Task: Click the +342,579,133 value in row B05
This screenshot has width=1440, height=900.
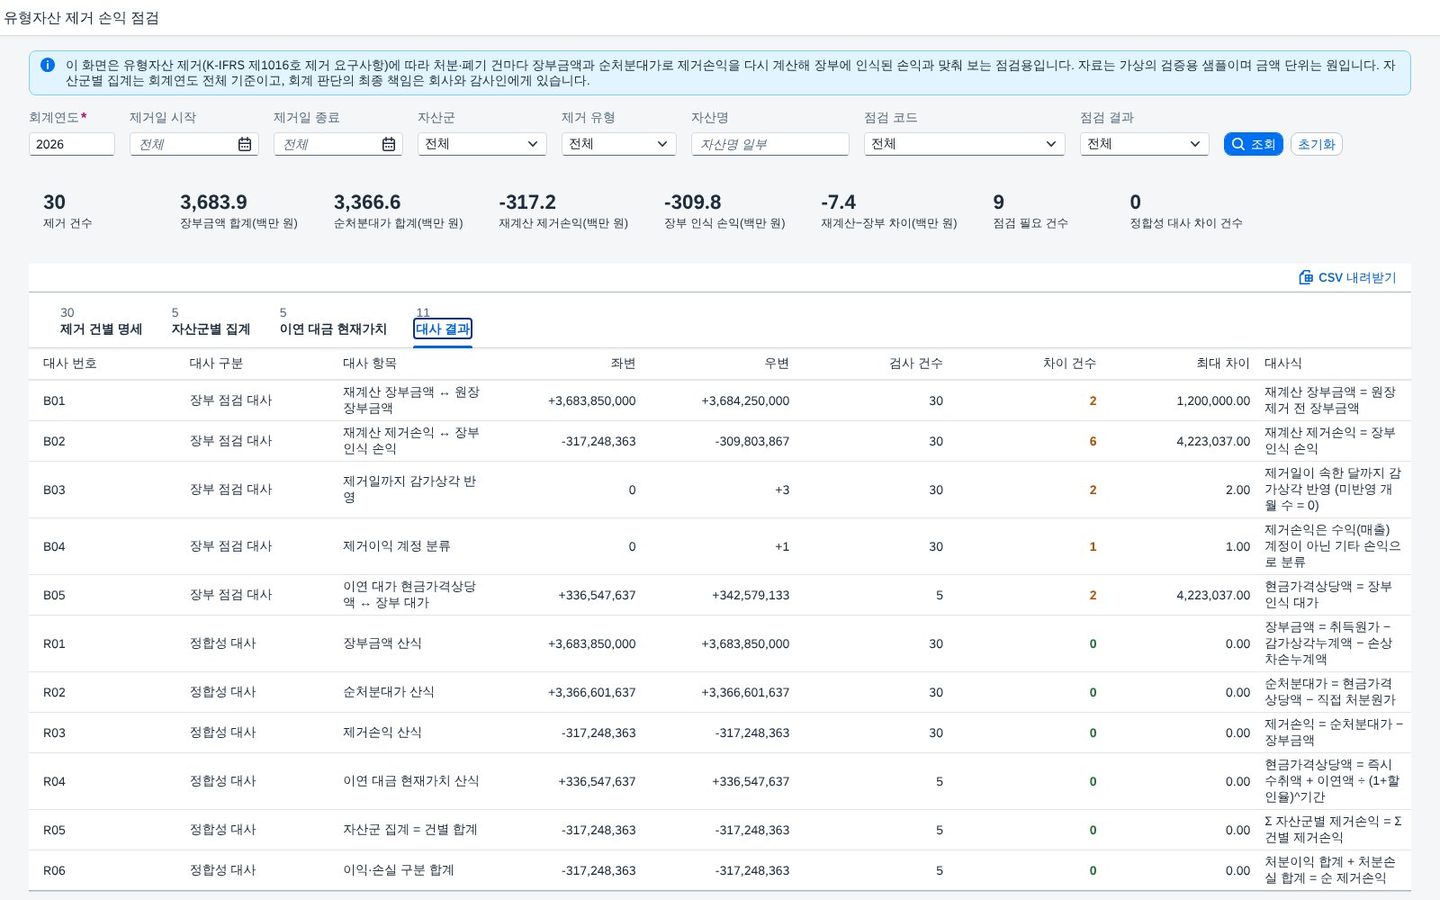Action: click(x=750, y=595)
